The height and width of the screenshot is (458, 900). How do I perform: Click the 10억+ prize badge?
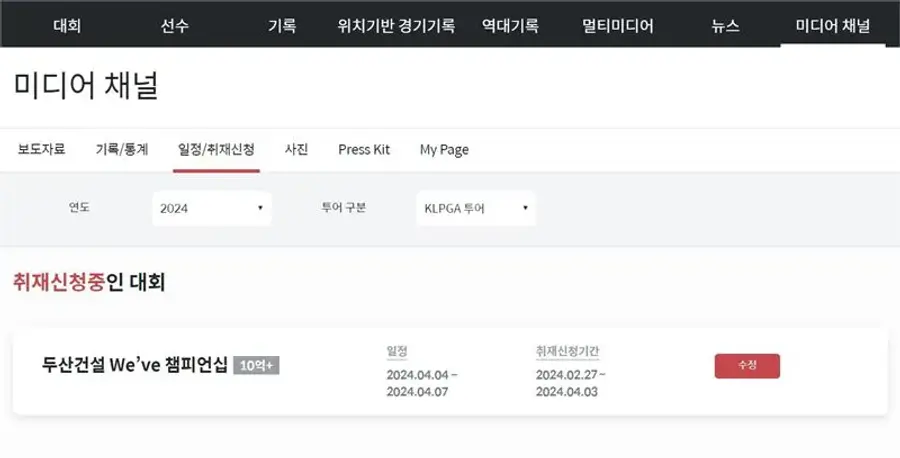coord(256,366)
